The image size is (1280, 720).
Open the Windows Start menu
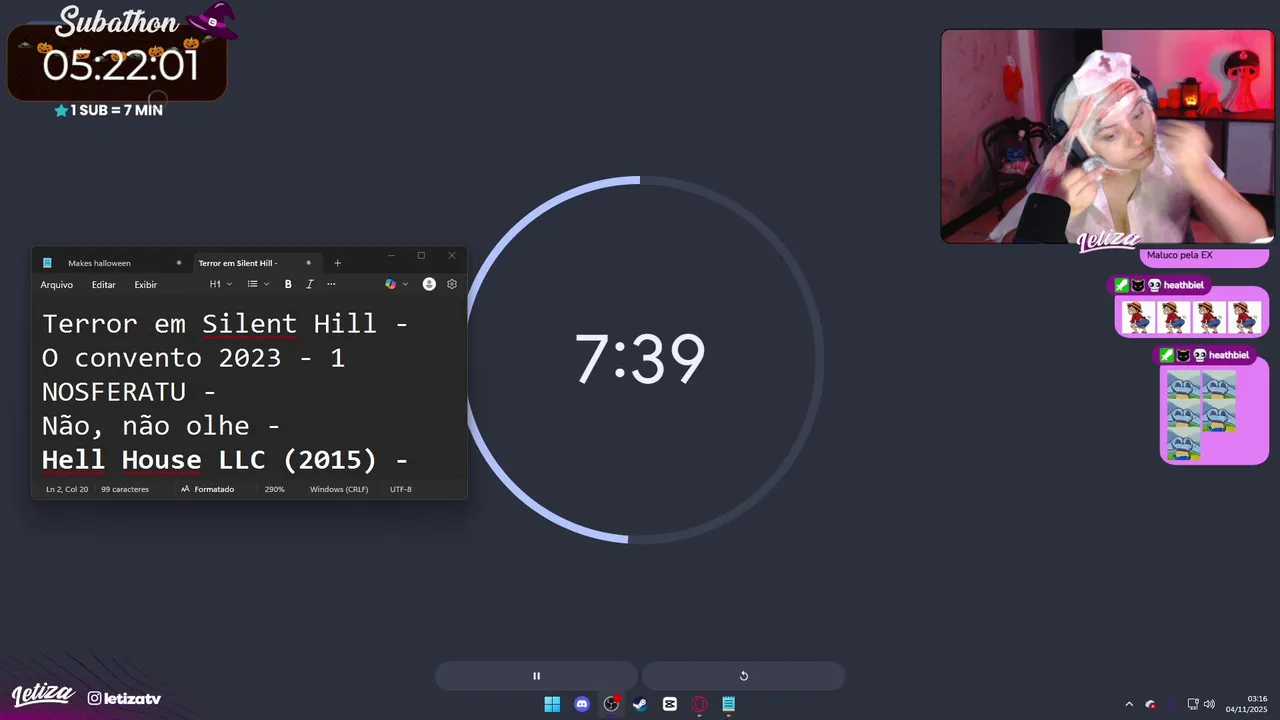552,704
